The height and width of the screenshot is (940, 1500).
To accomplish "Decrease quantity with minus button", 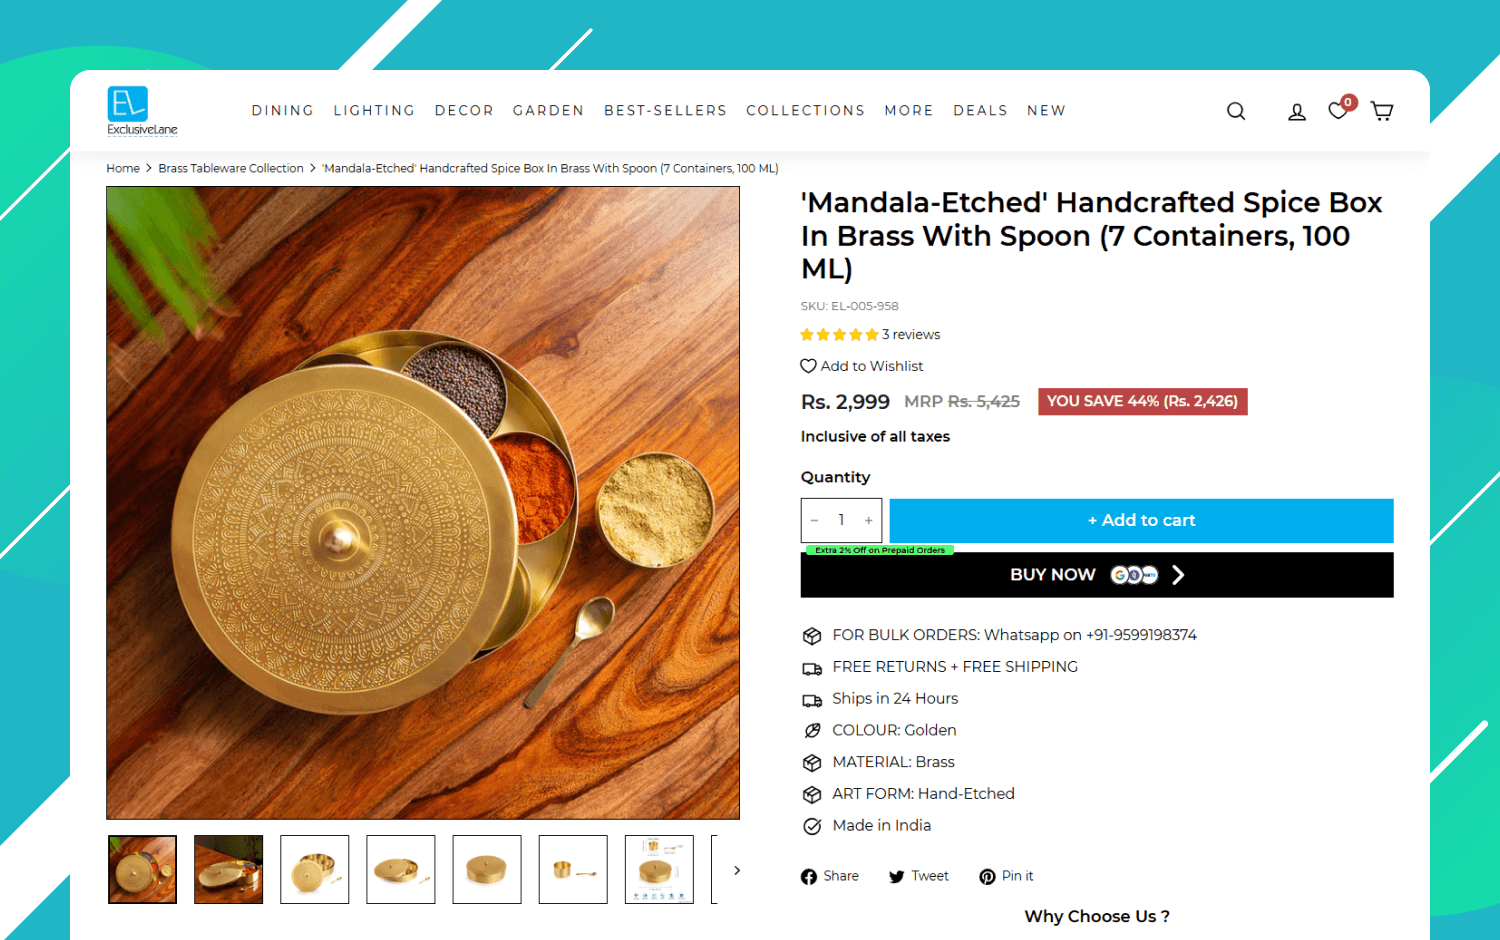I will (815, 520).
